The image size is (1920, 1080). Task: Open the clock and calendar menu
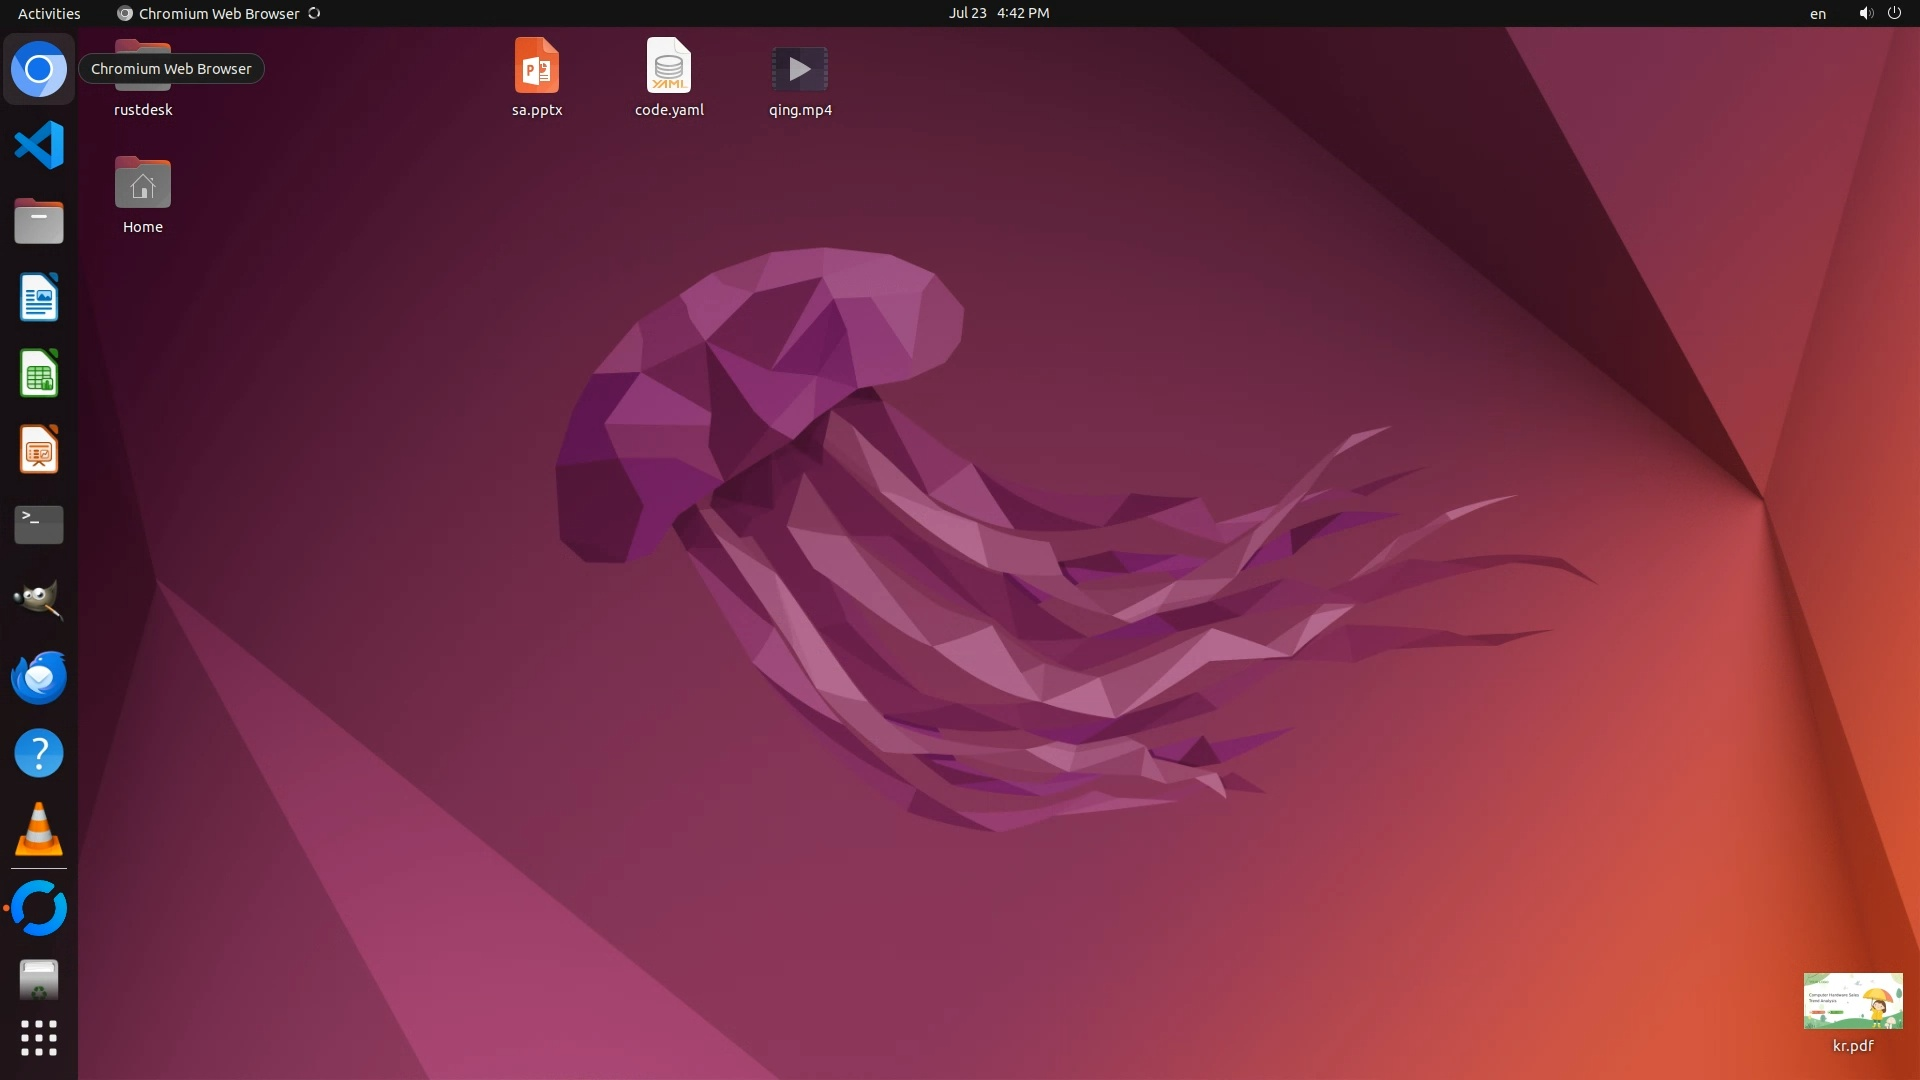tap(998, 13)
